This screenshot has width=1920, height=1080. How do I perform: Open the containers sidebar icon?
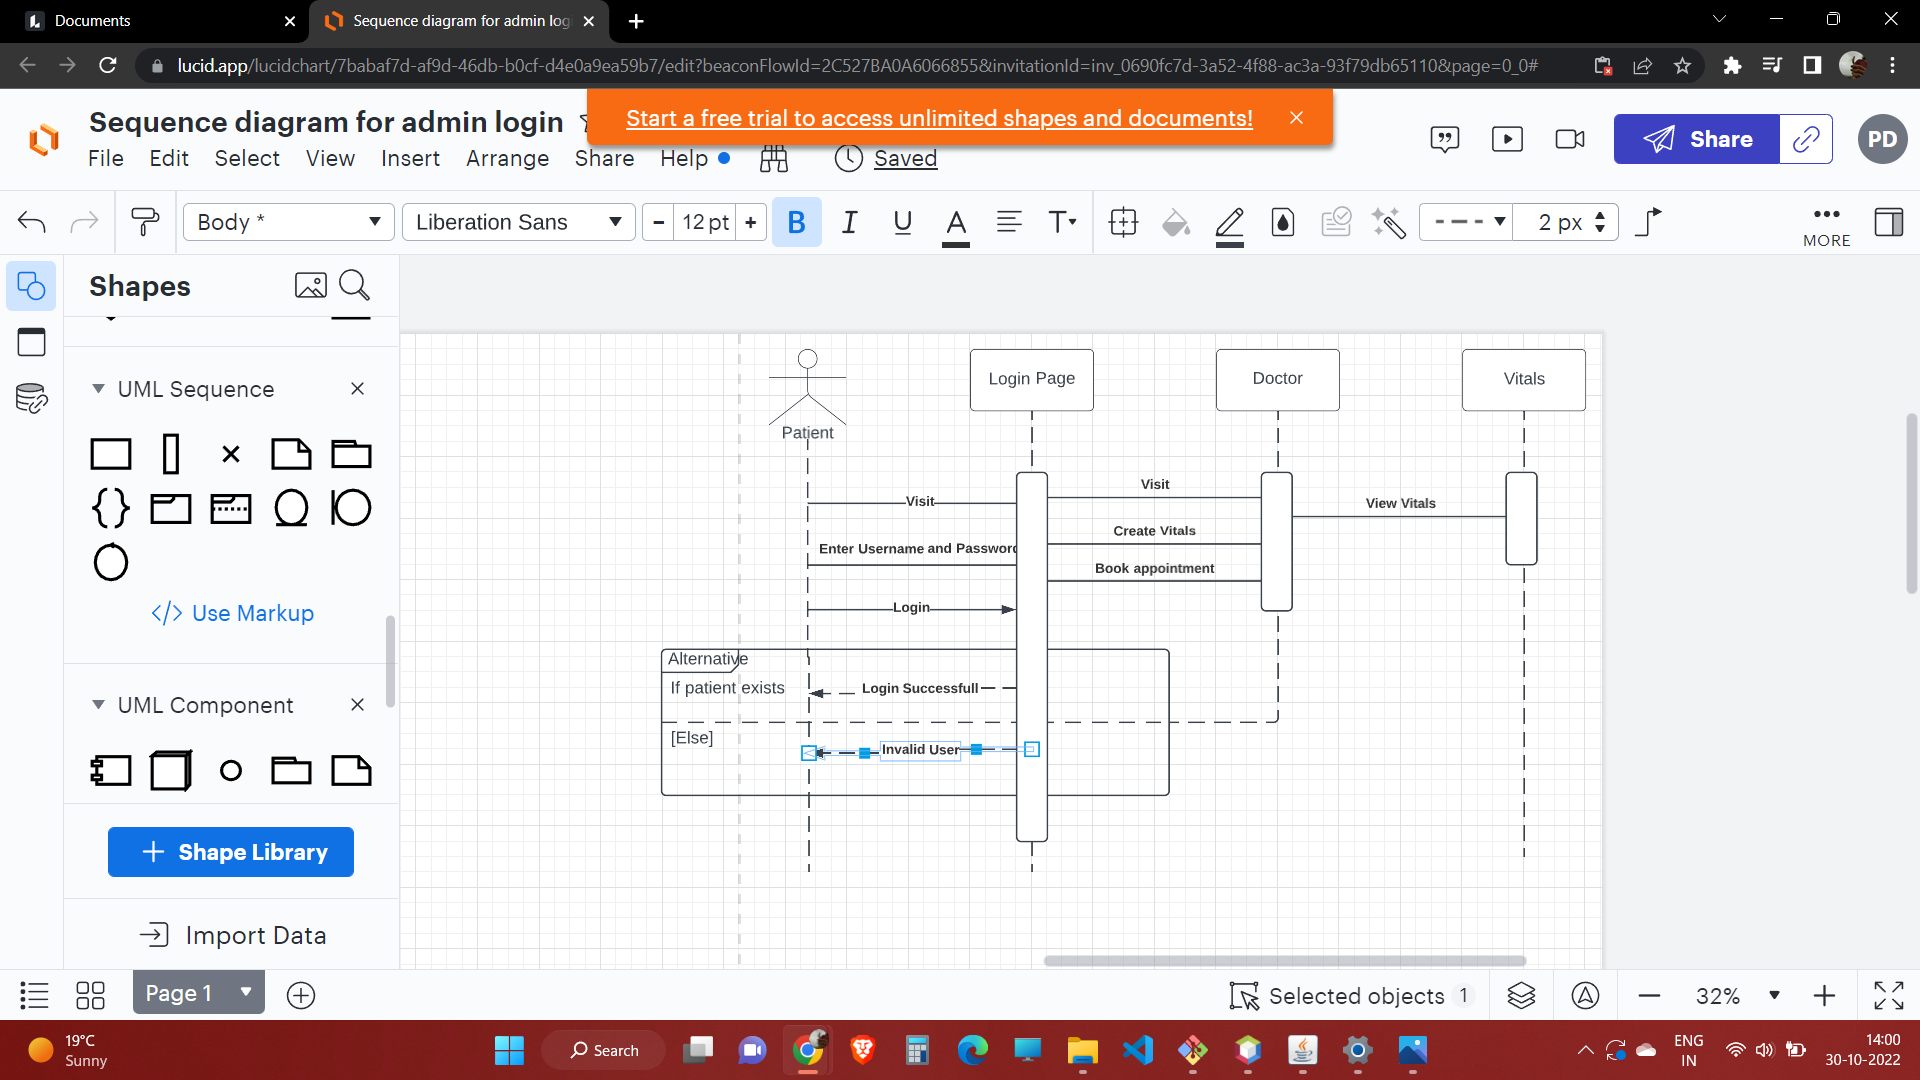click(x=31, y=342)
